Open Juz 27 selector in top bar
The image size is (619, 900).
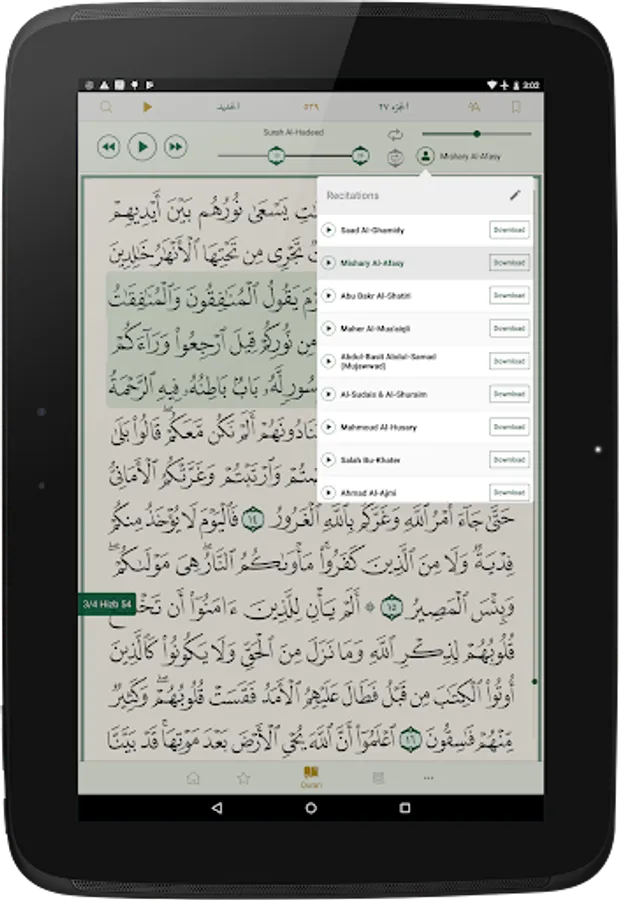(393, 107)
